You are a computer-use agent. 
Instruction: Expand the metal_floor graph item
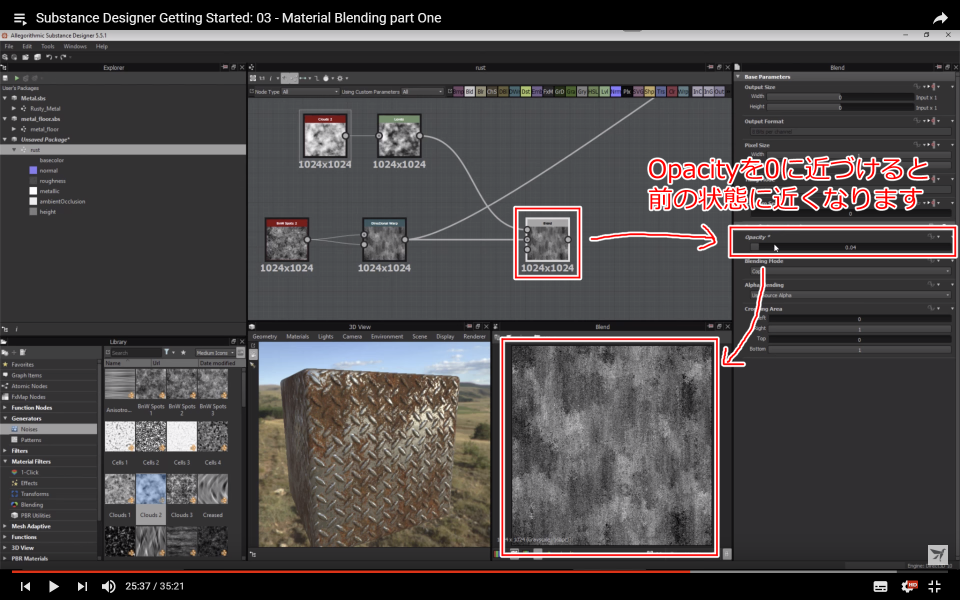coord(13,129)
